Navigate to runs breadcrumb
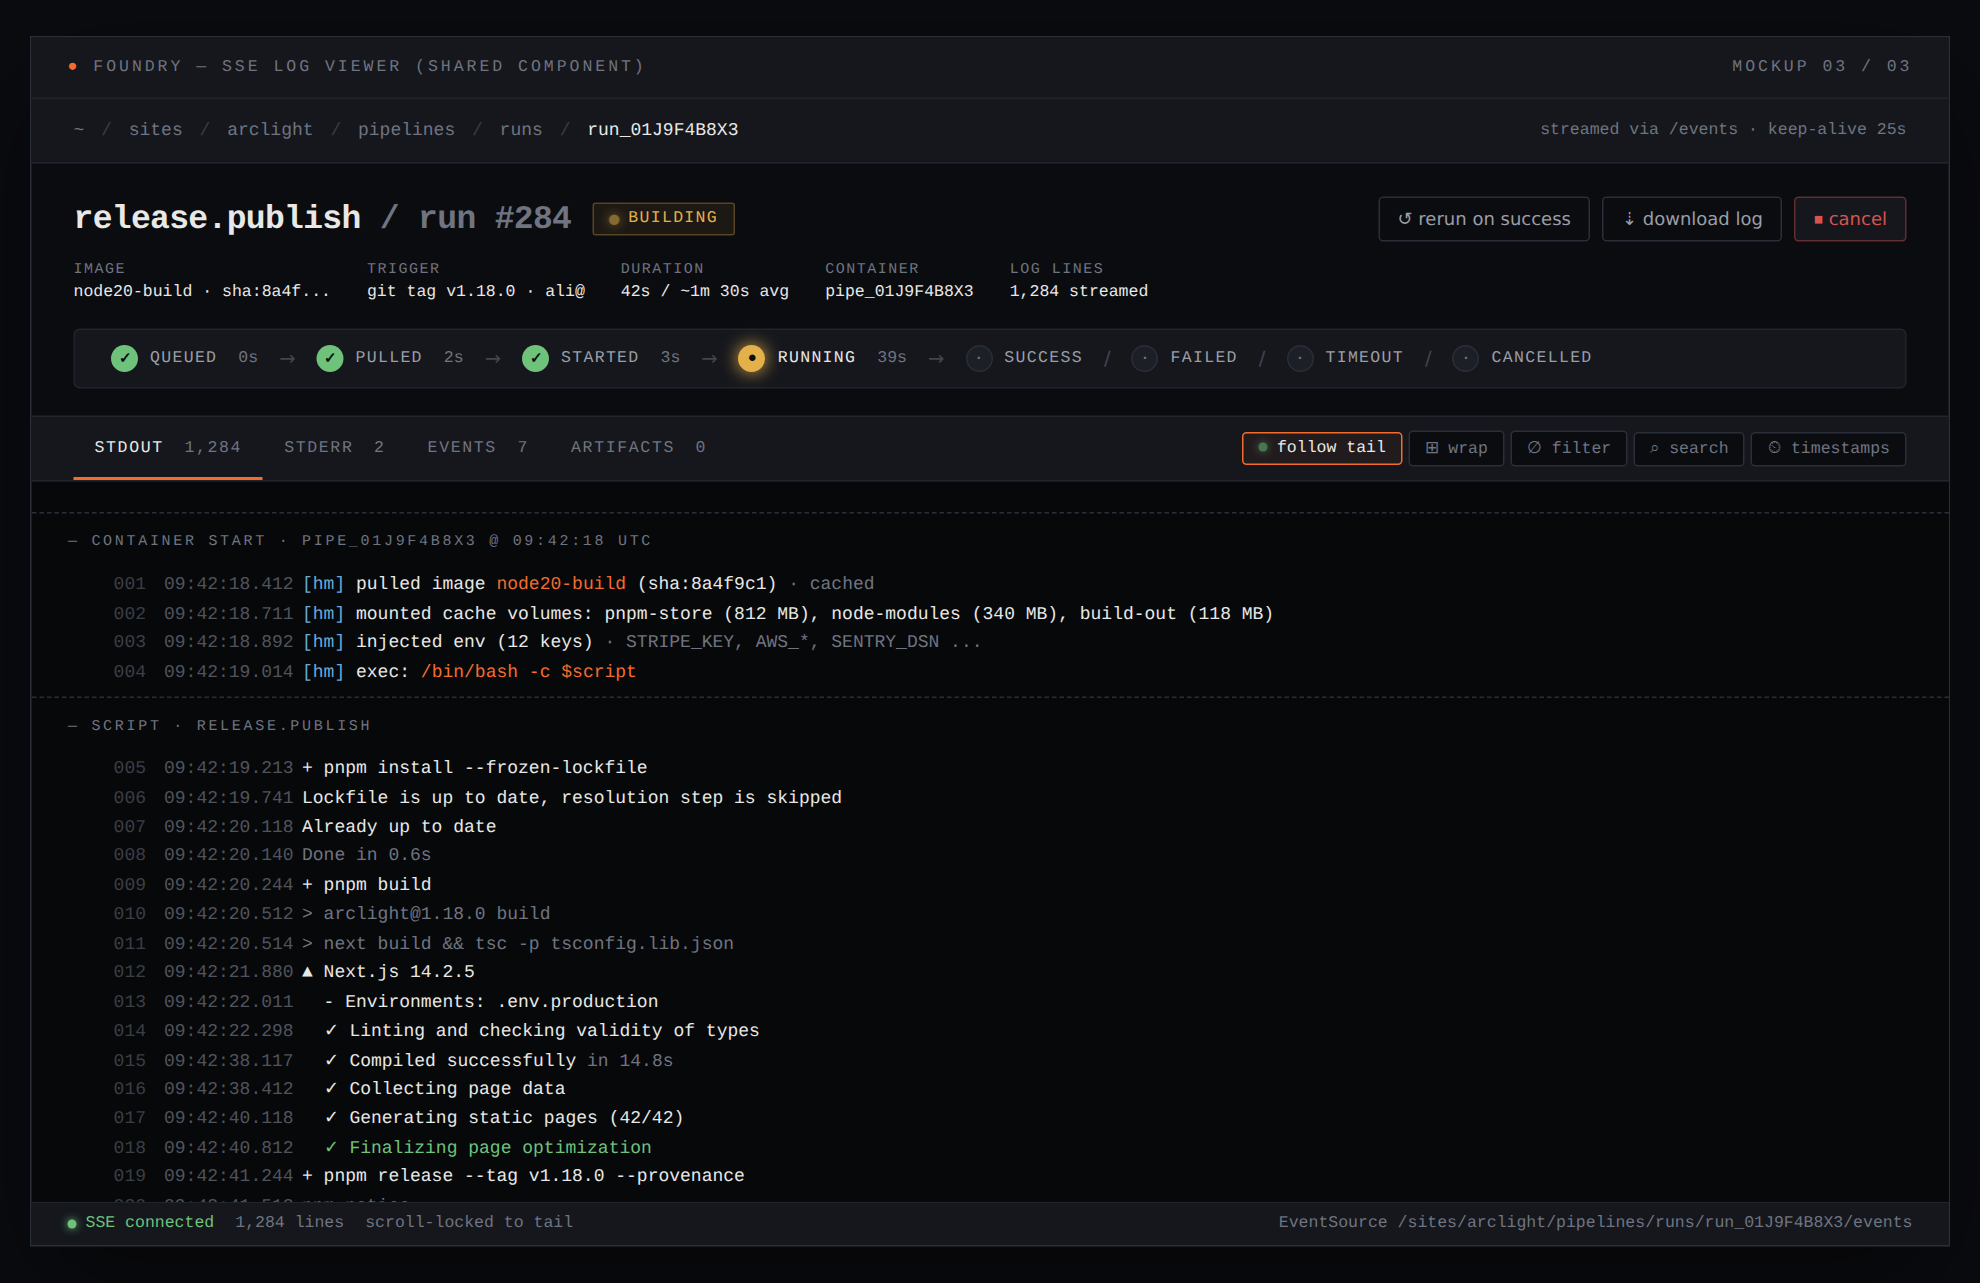 [521, 130]
